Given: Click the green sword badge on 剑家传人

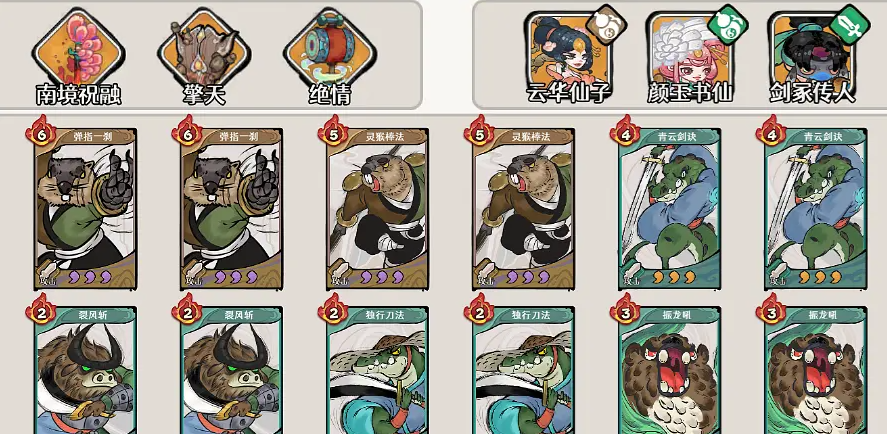Looking at the screenshot, I should click(x=850, y=25).
